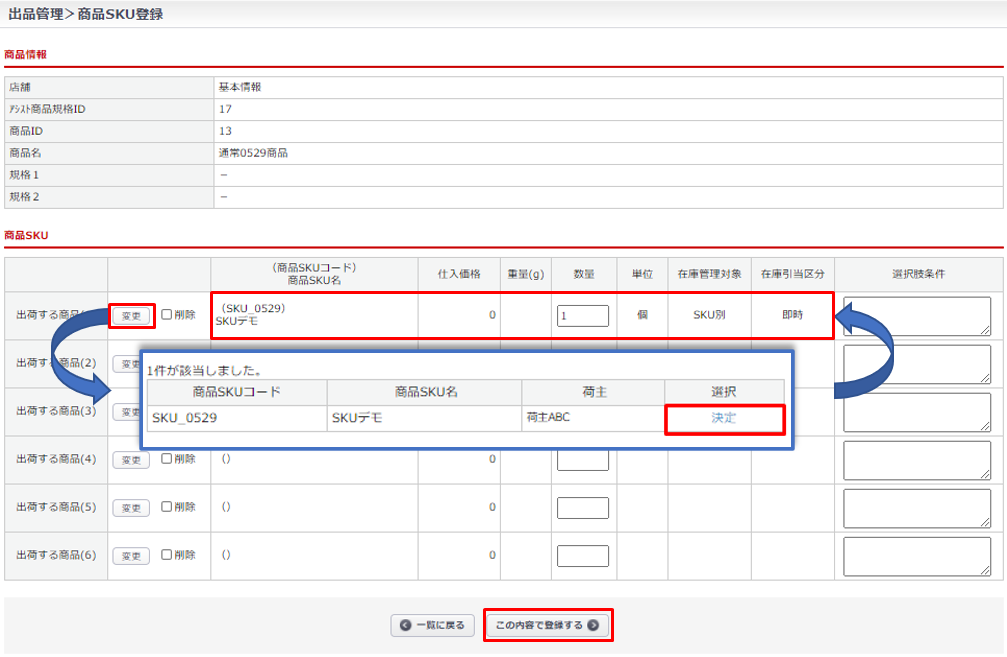Click 店舗 label in product info
The height and width of the screenshot is (657, 1007).
pos(20,87)
